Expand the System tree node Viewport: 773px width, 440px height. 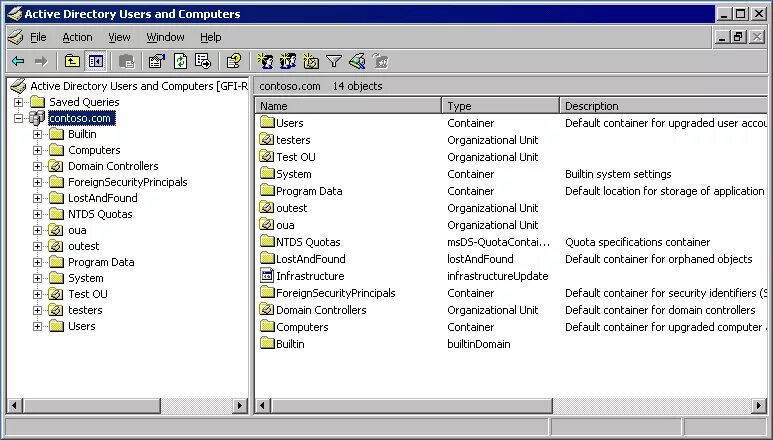(x=37, y=278)
